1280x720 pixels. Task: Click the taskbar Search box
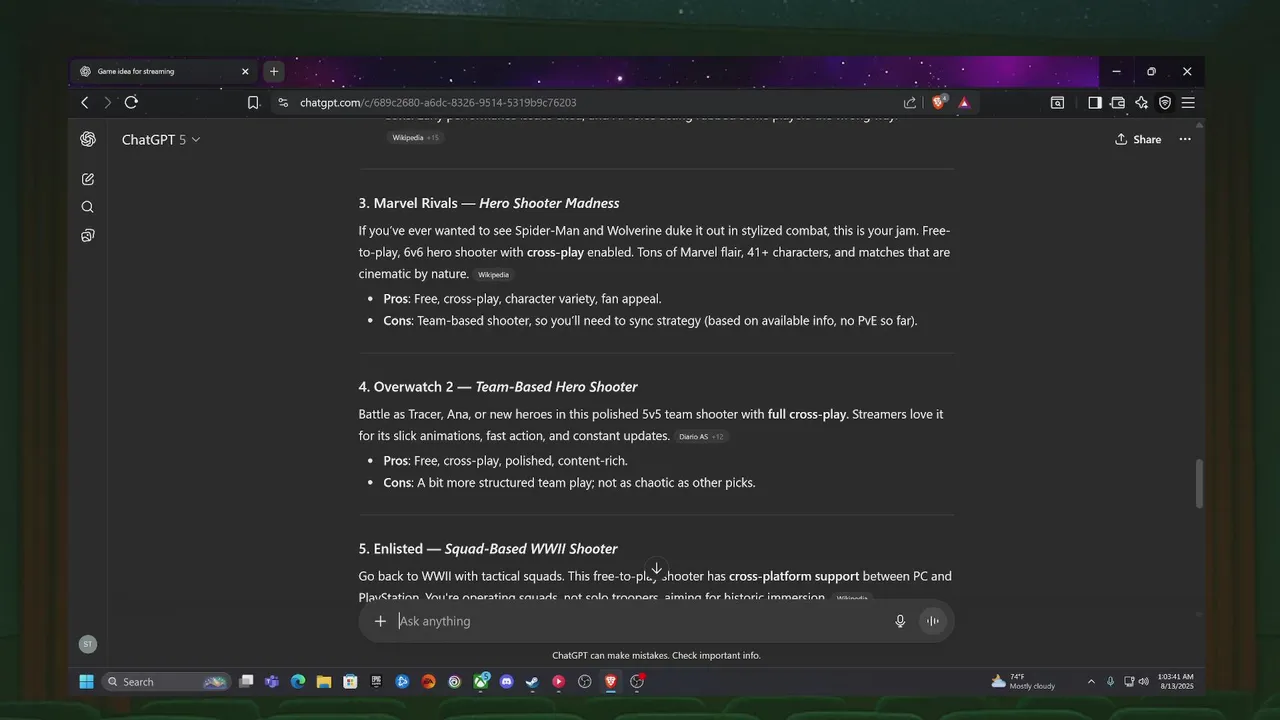coord(166,682)
